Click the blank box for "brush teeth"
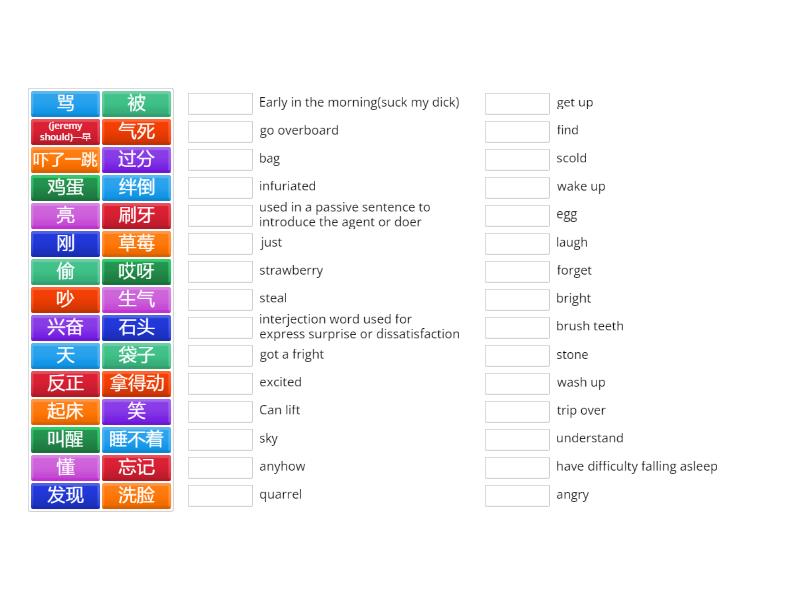Screen dimensions: 800x600 click(x=517, y=327)
